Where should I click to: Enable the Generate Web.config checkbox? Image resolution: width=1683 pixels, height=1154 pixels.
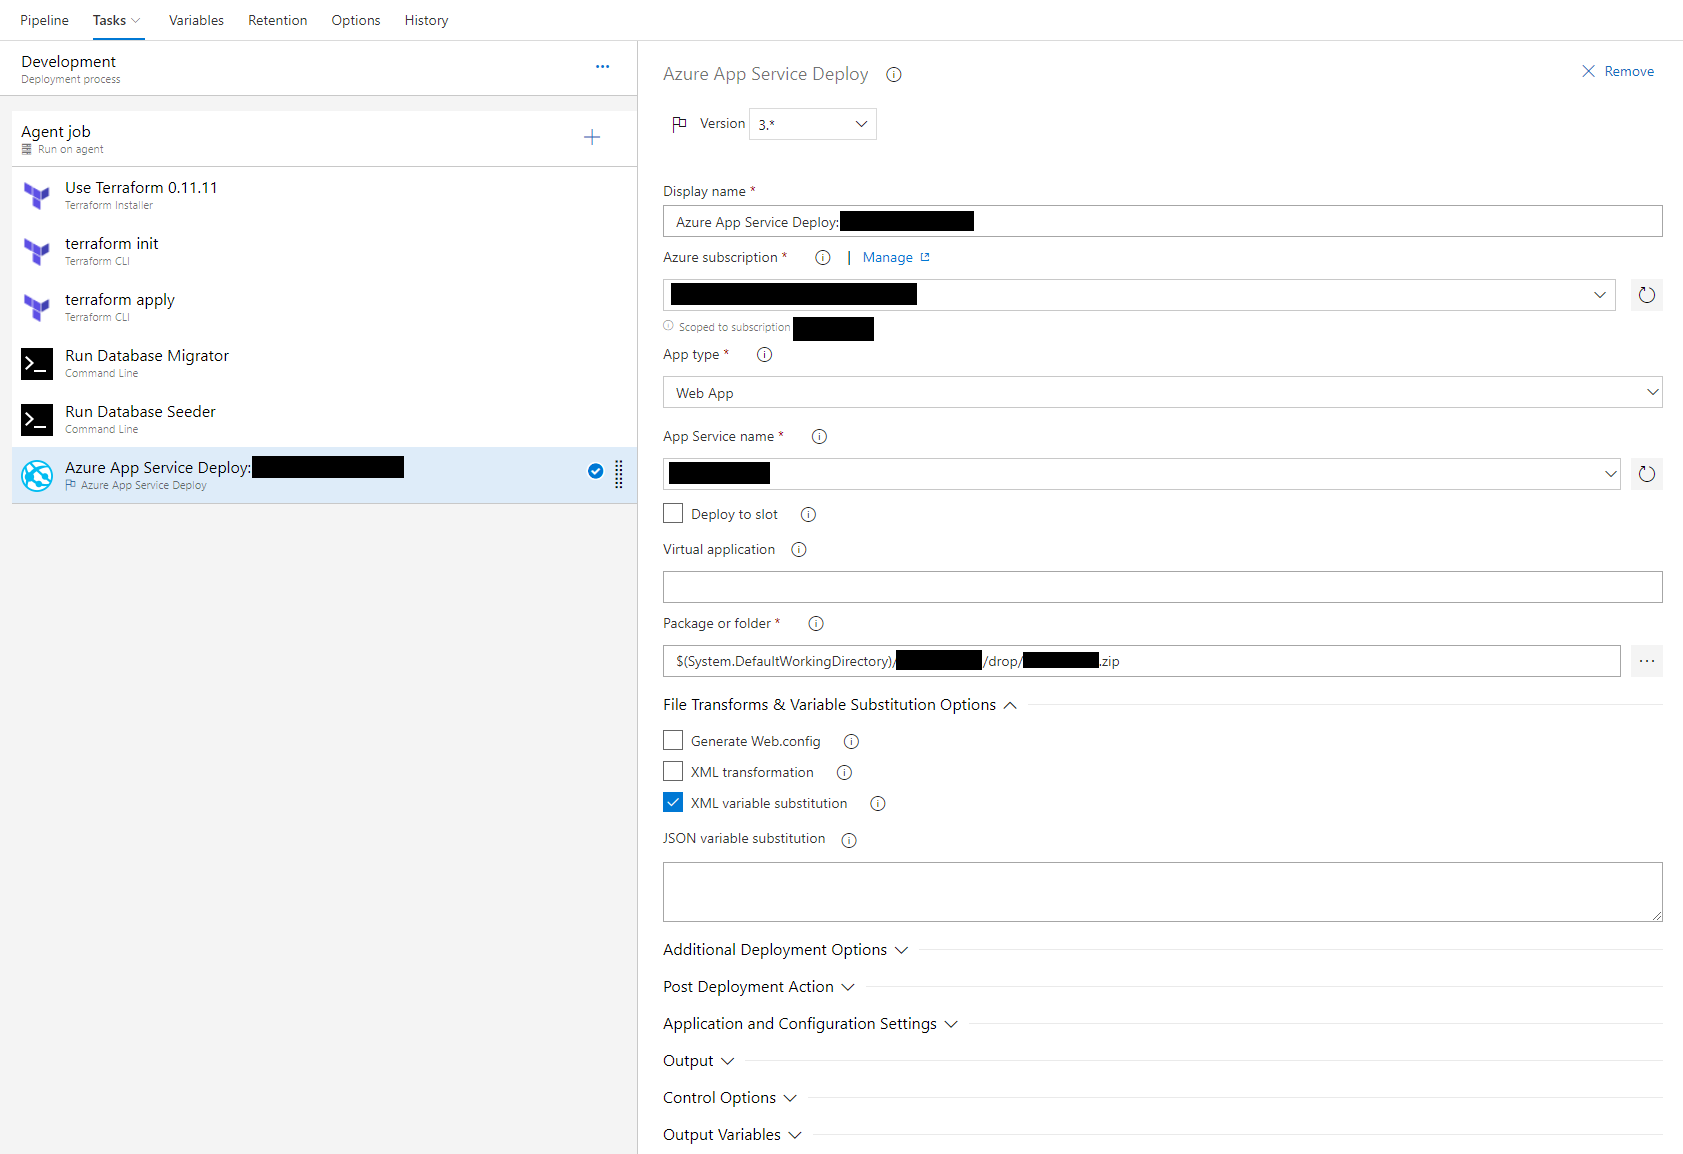pyautogui.click(x=673, y=741)
